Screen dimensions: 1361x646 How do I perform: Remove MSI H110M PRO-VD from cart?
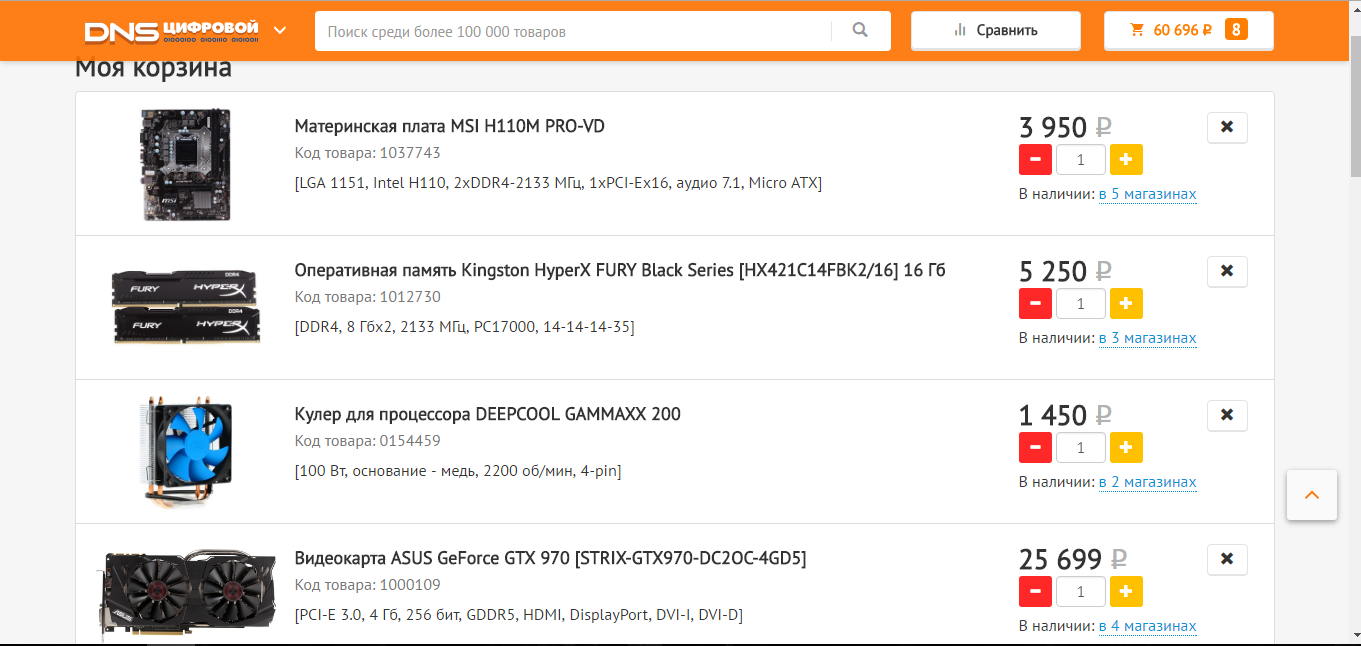click(x=1227, y=127)
